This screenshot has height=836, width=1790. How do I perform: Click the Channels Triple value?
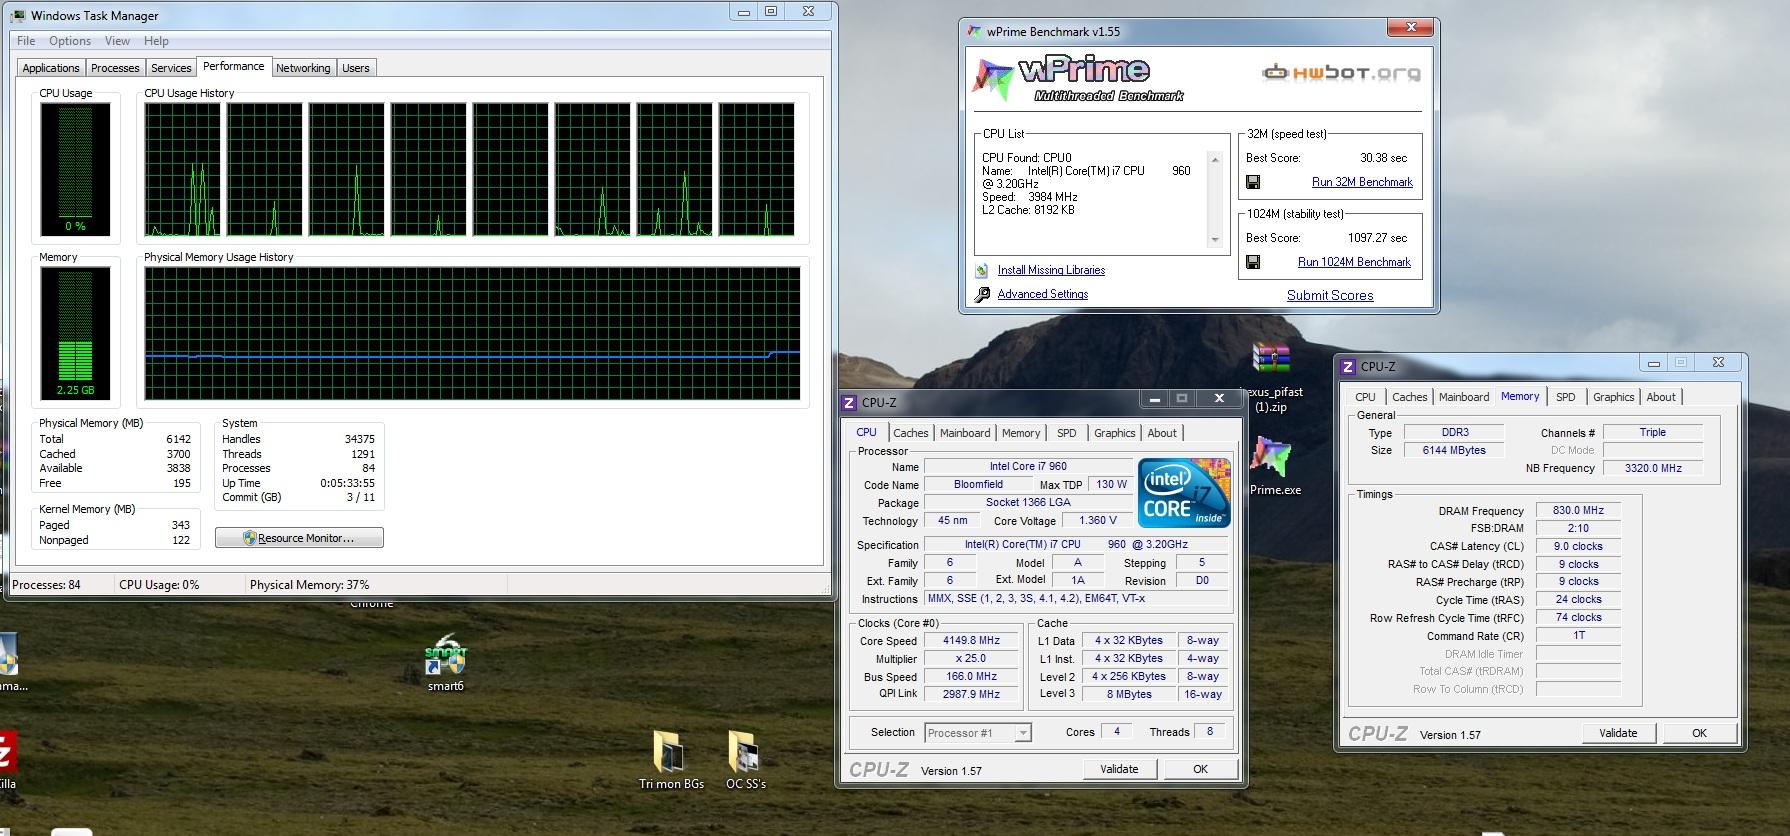click(x=1652, y=433)
